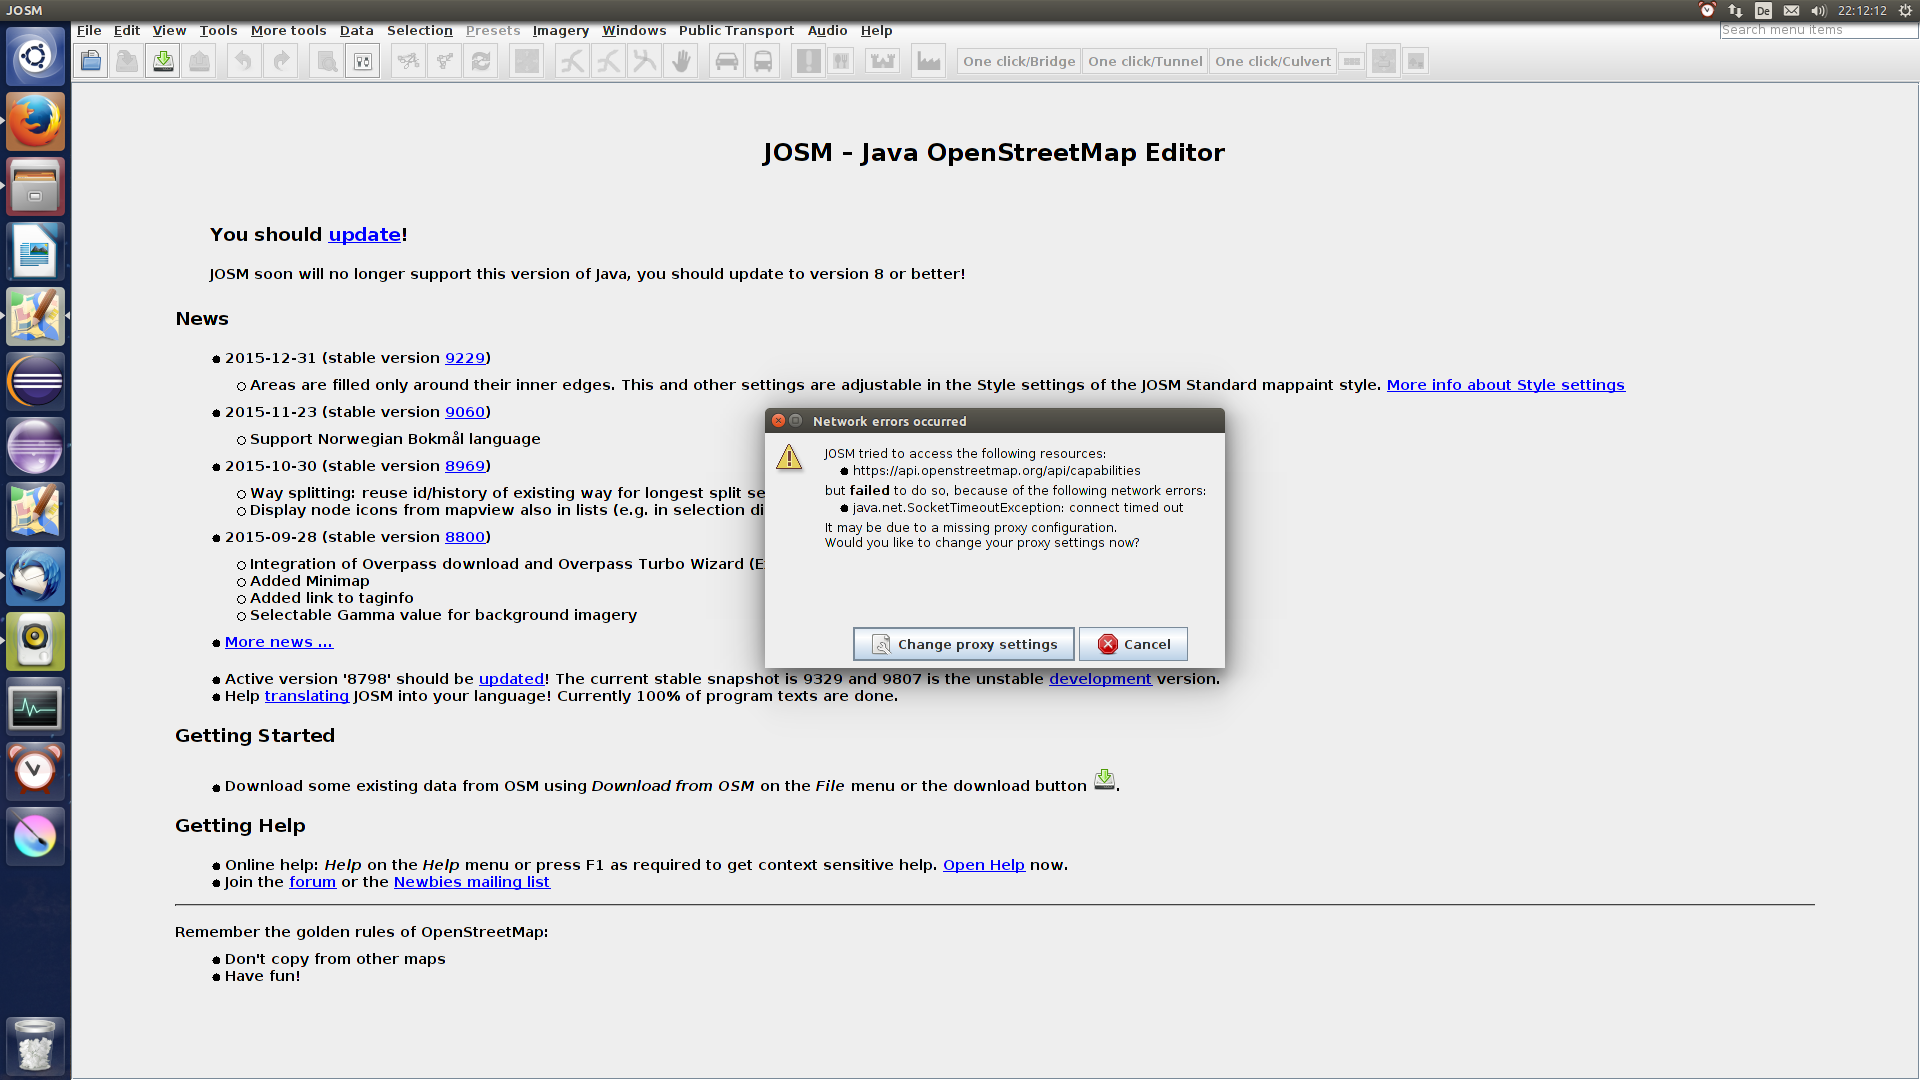Click the fork-and-knife presets toolbar icon

coord(841,61)
